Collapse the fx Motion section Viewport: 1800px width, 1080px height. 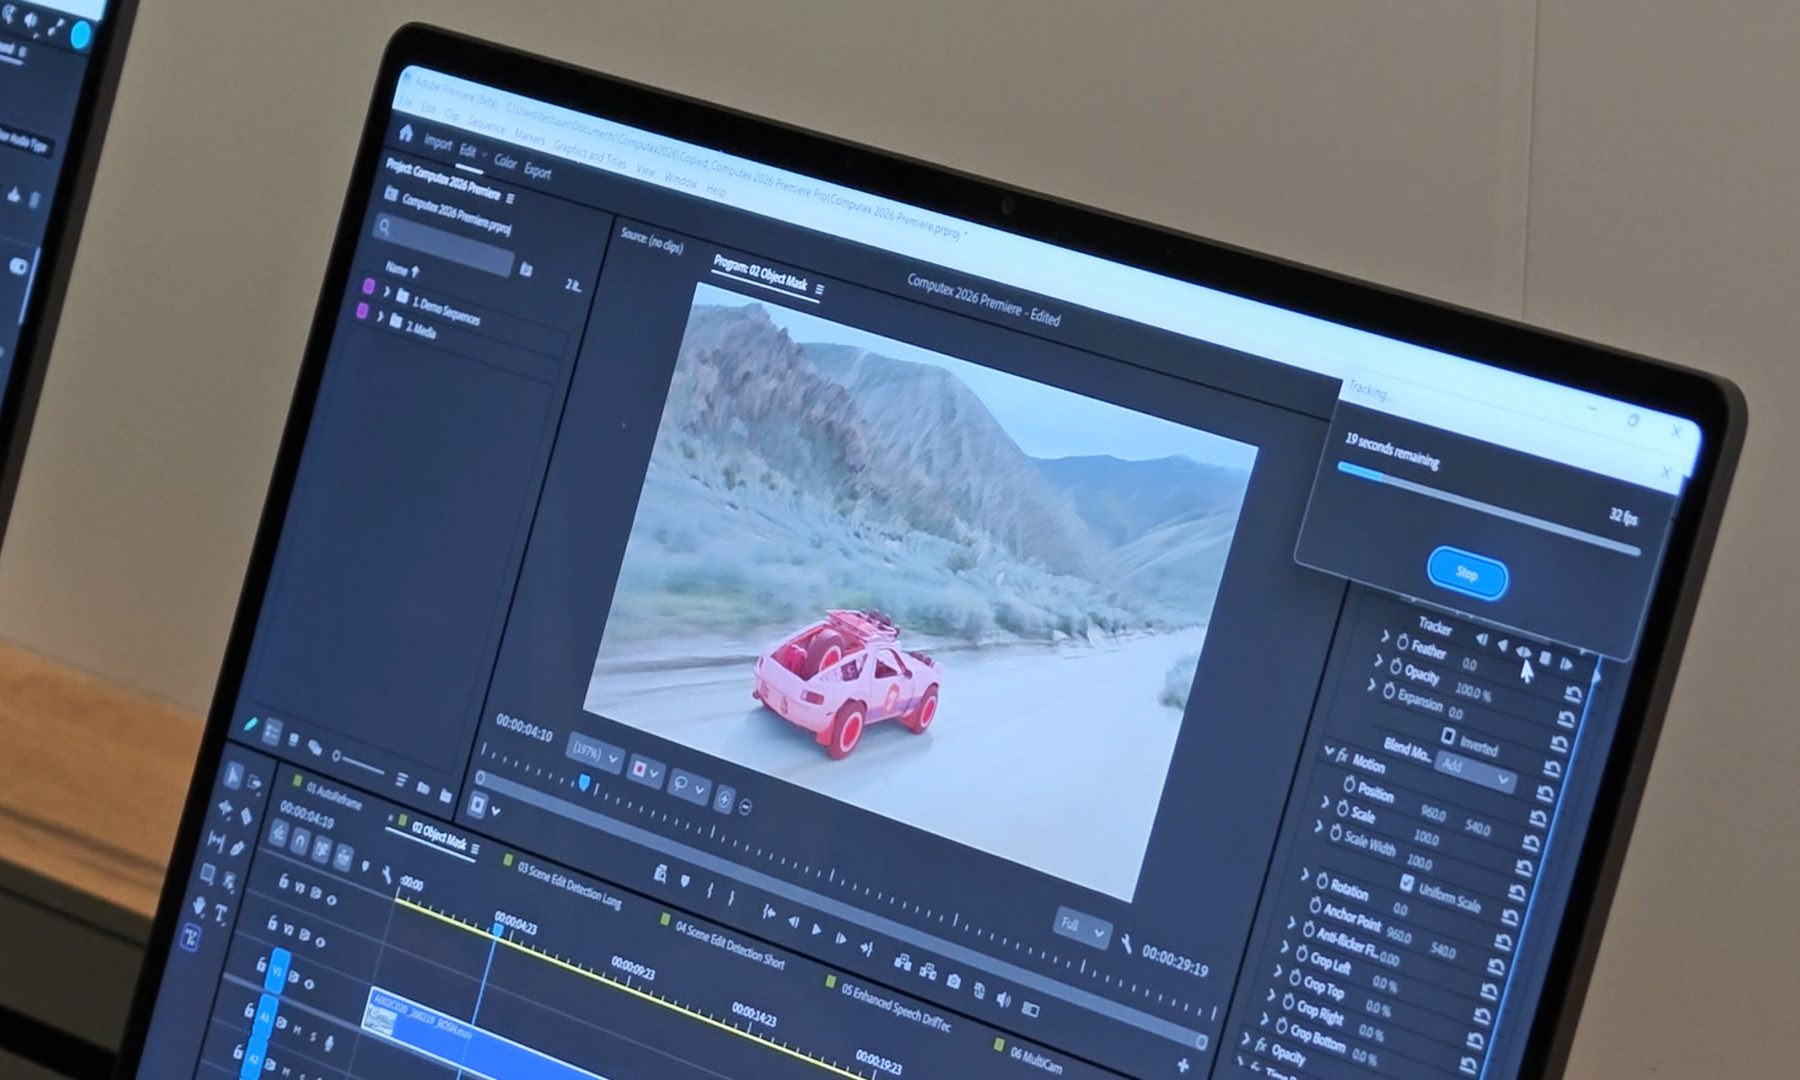point(1328,750)
